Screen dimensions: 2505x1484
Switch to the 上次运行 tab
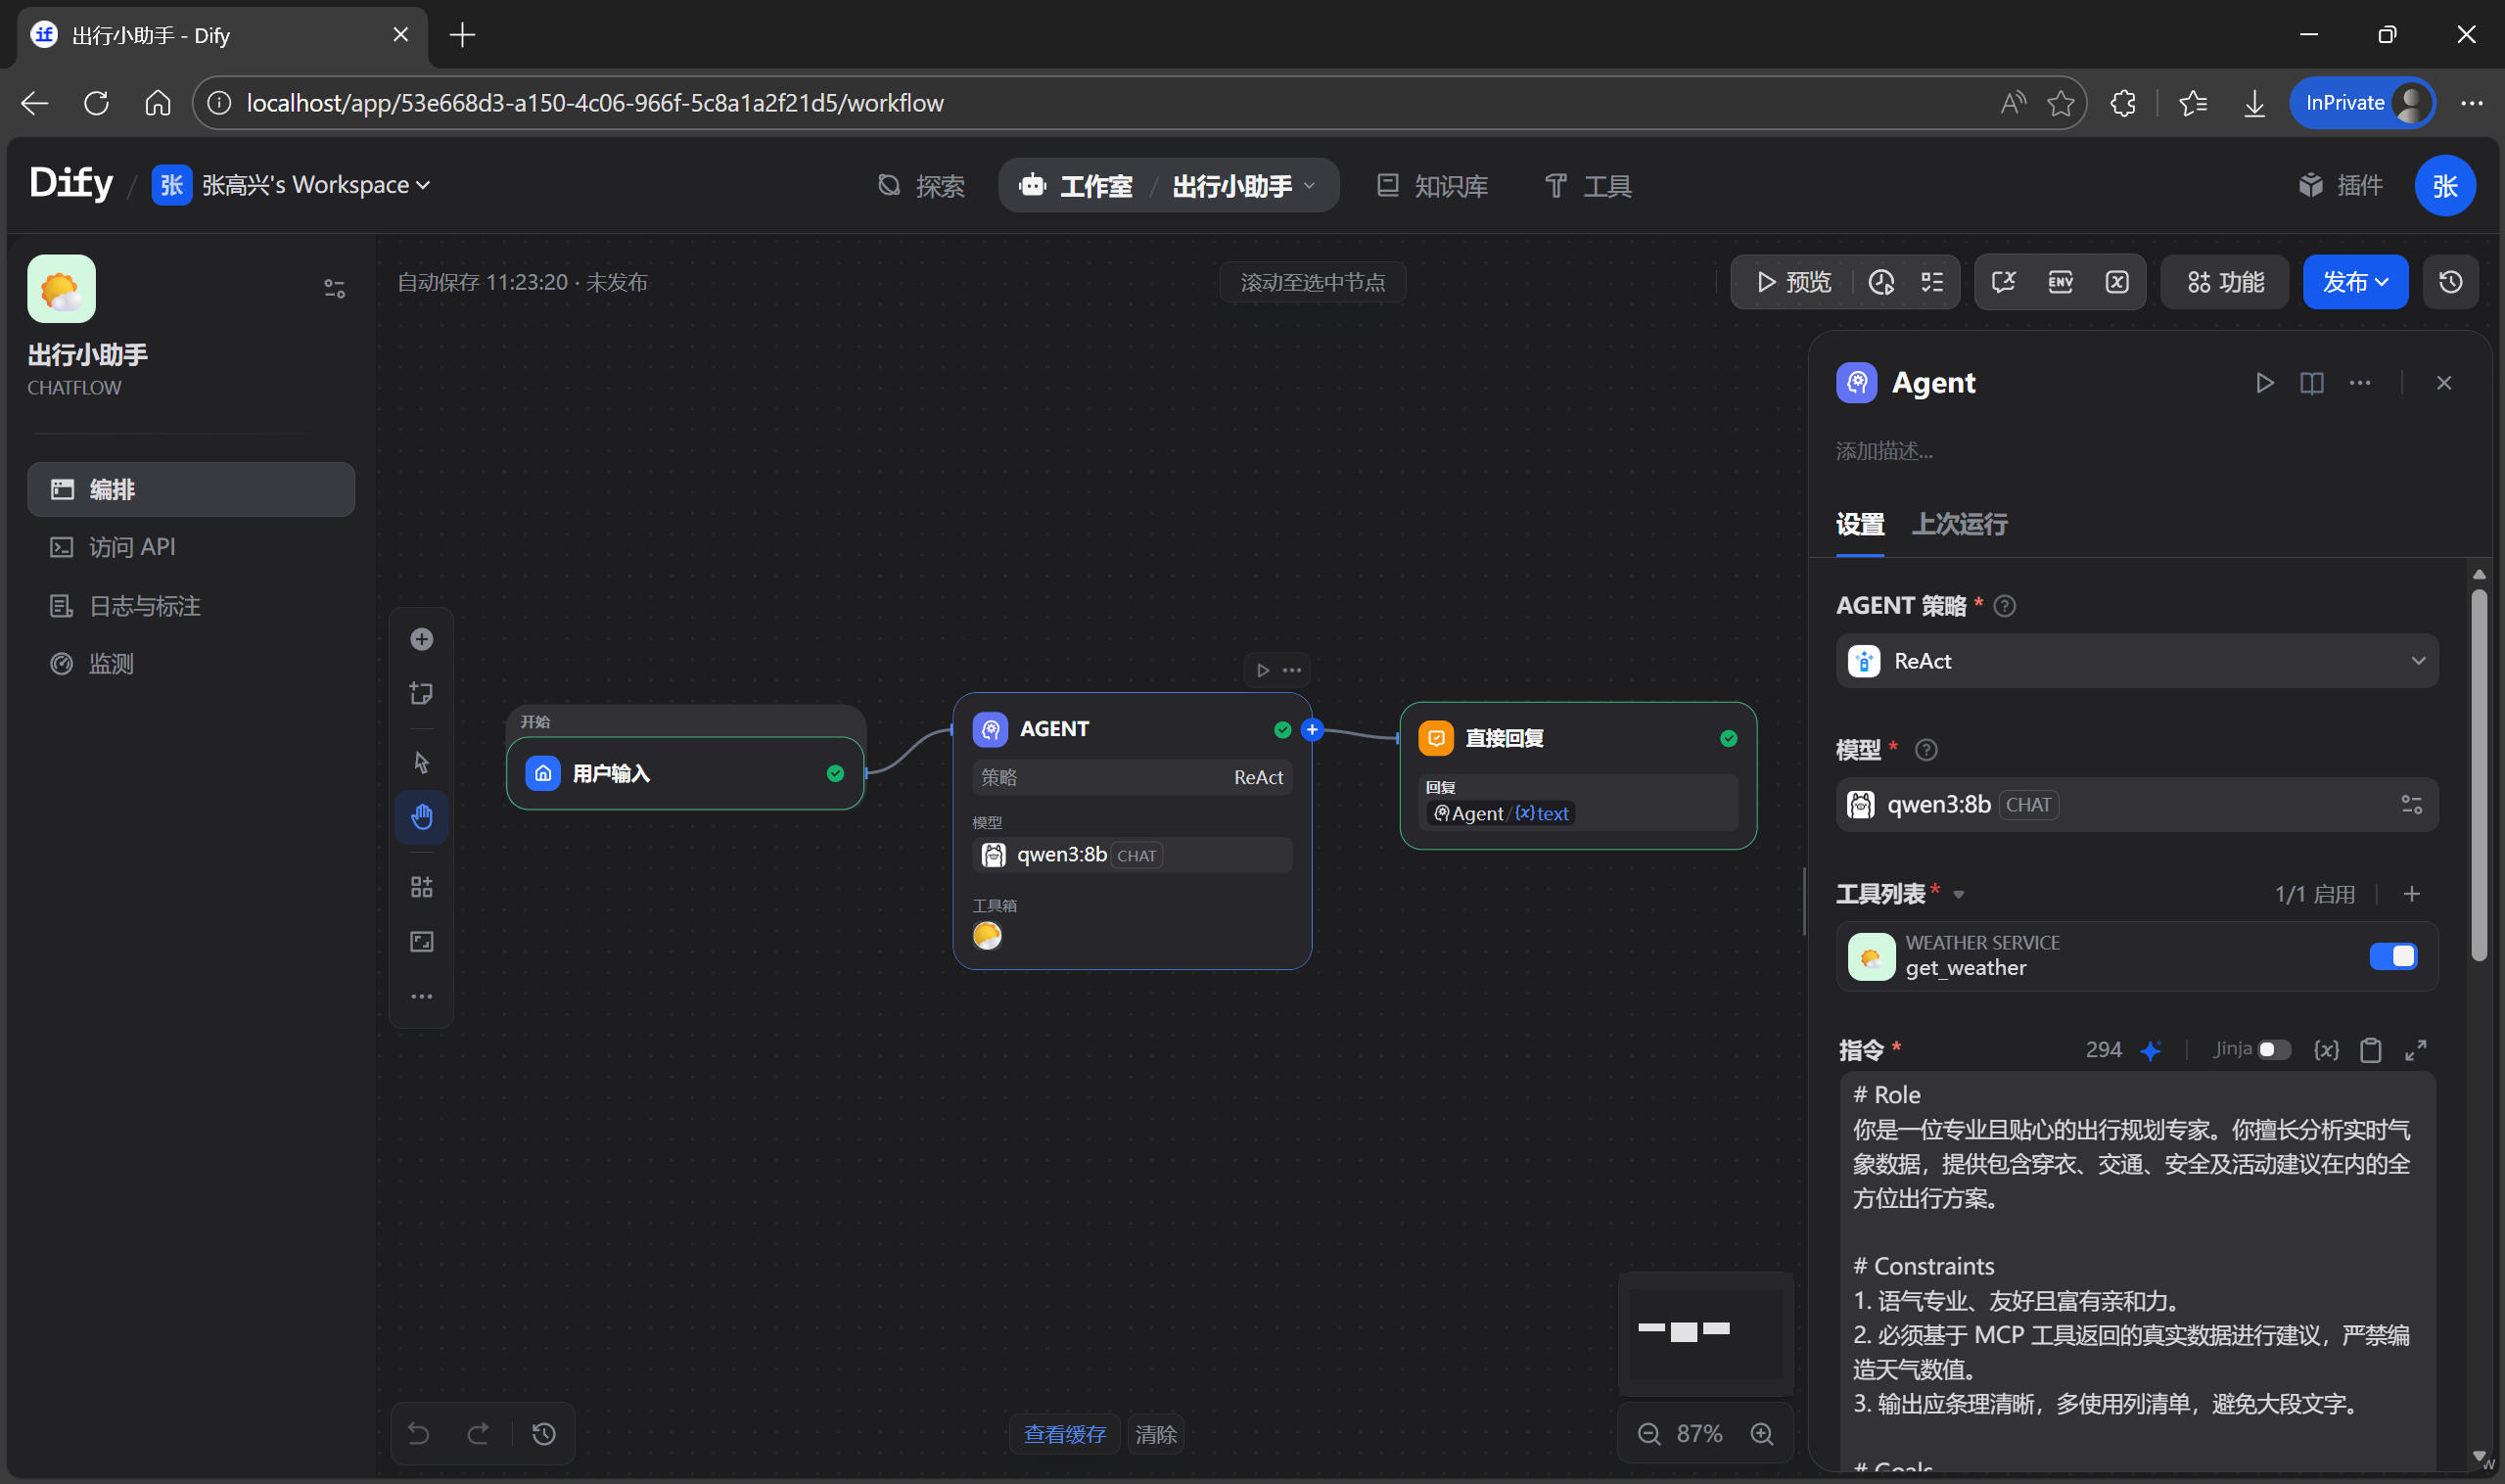pos(1959,524)
